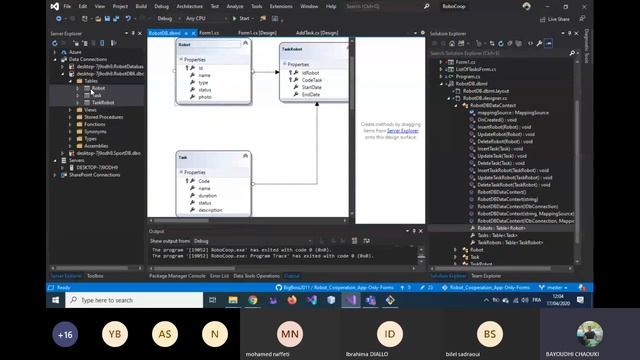Click the Undo toolbar icon

(128, 18)
